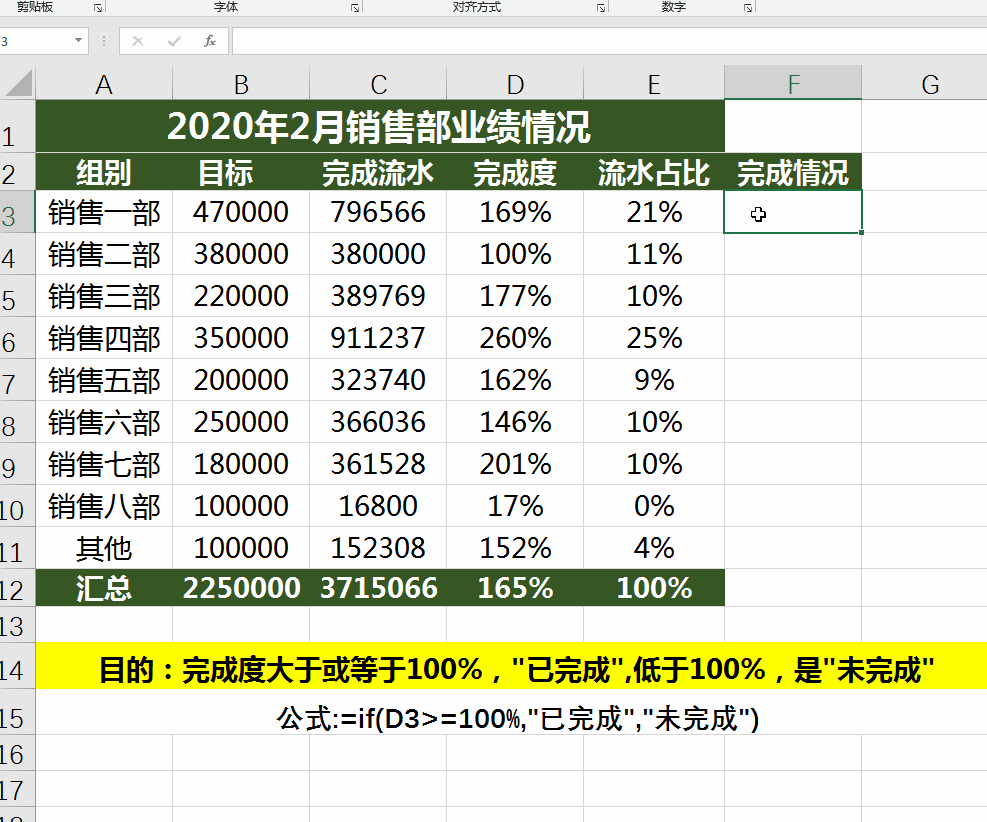
Task: Select column B header
Action: tap(241, 83)
